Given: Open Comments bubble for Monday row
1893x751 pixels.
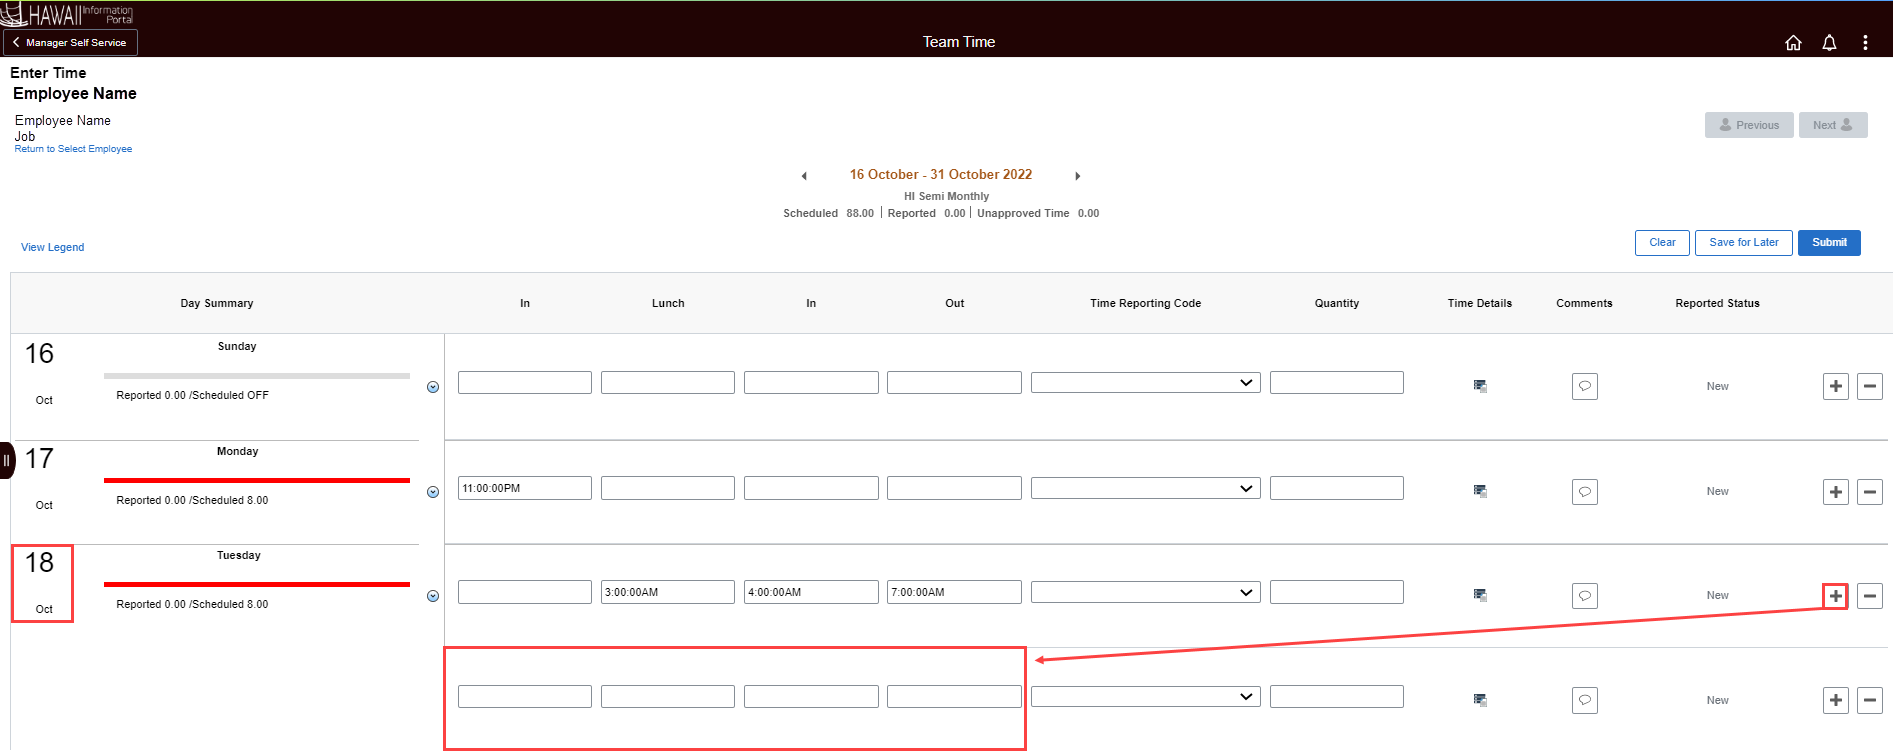Looking at the screenshot, I should (x=1585, y=492).
